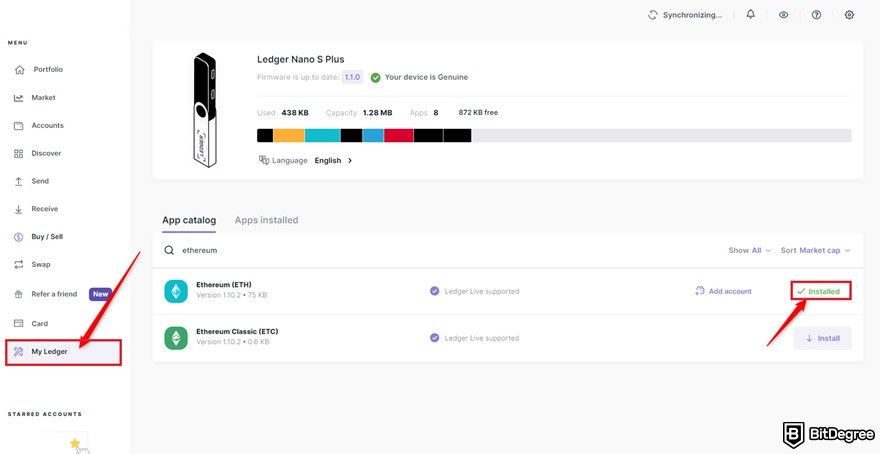Viewport: 880px width, 454px height.
Task: Click the Refer a friend gift icon
Action: coord(19,294)
